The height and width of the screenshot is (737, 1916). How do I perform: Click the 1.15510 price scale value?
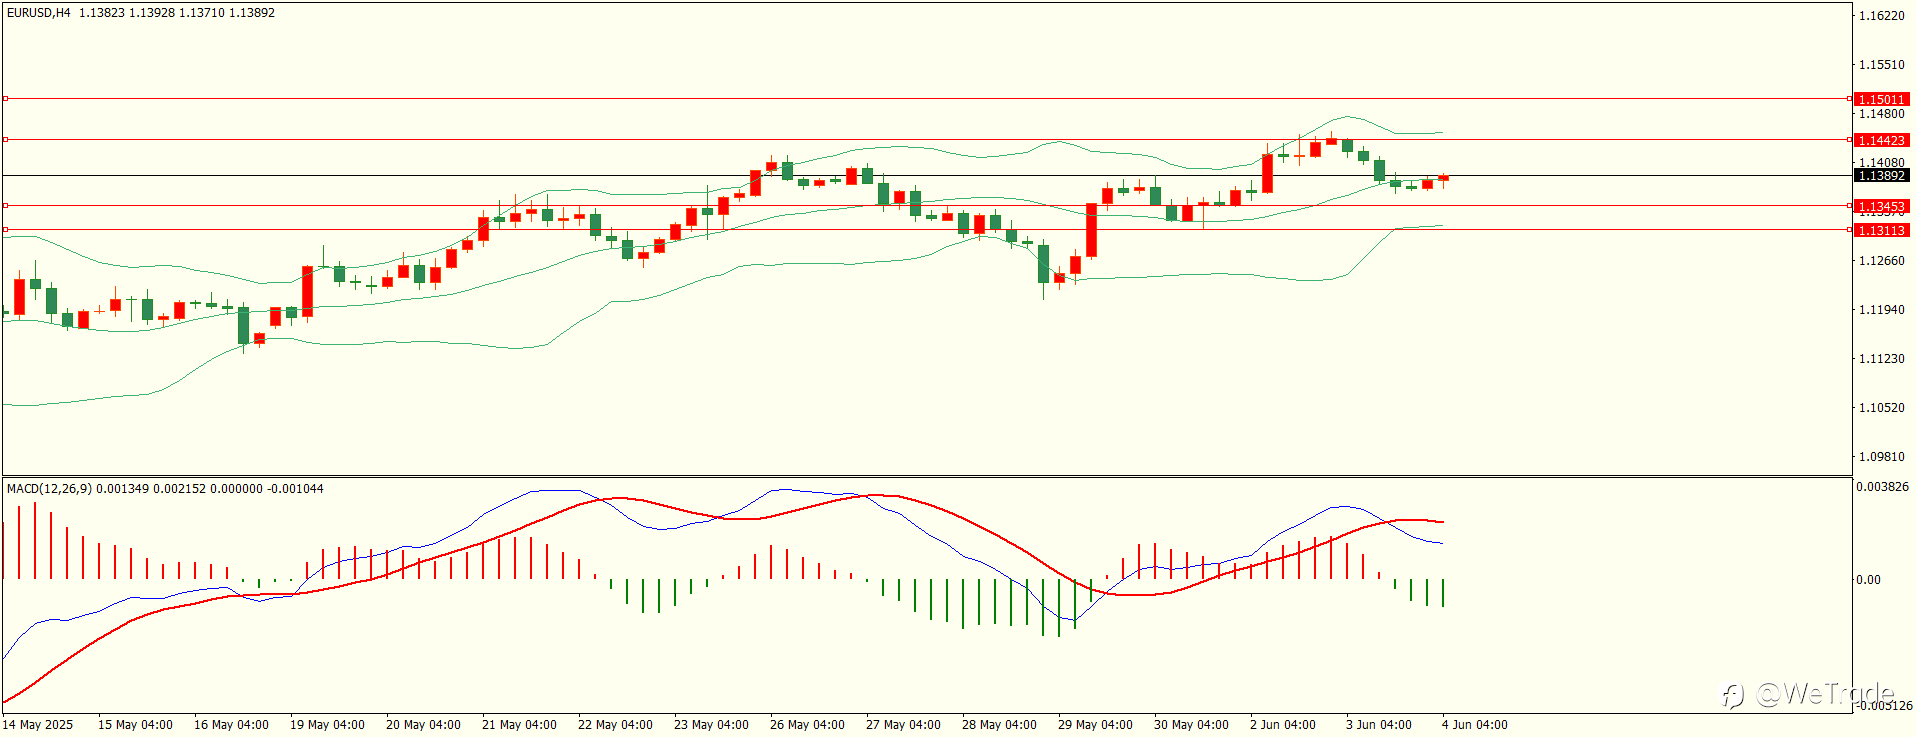pos(1881,65)
